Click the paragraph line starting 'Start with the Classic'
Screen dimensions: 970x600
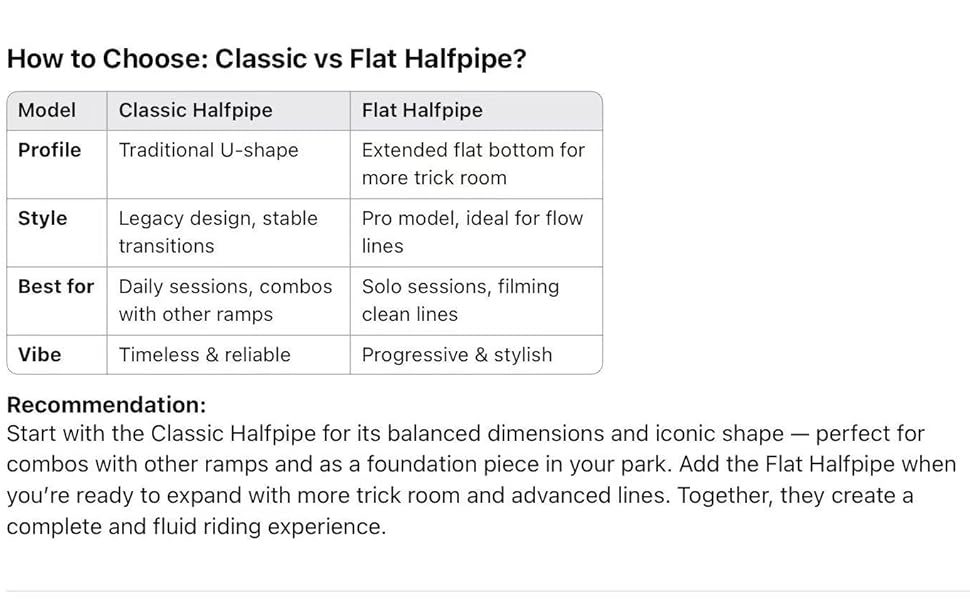[465, 434]
